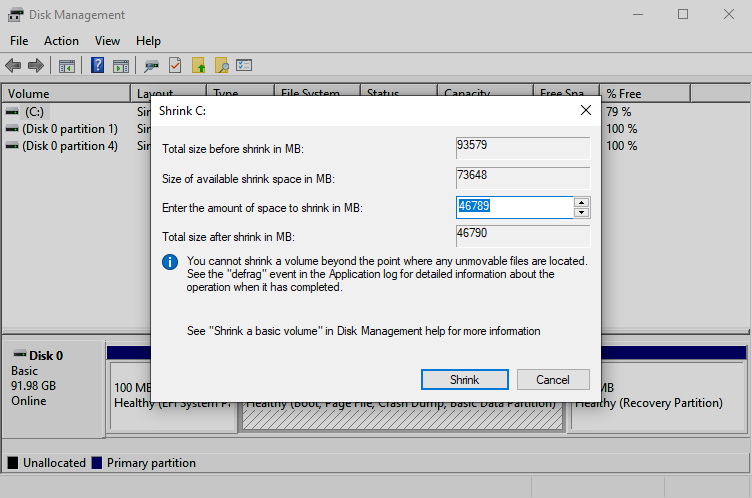The width and height of the screenshot is (752, 498).
Task: Increase shrink amount with up spinner arrow
Action: pos(581,202)
